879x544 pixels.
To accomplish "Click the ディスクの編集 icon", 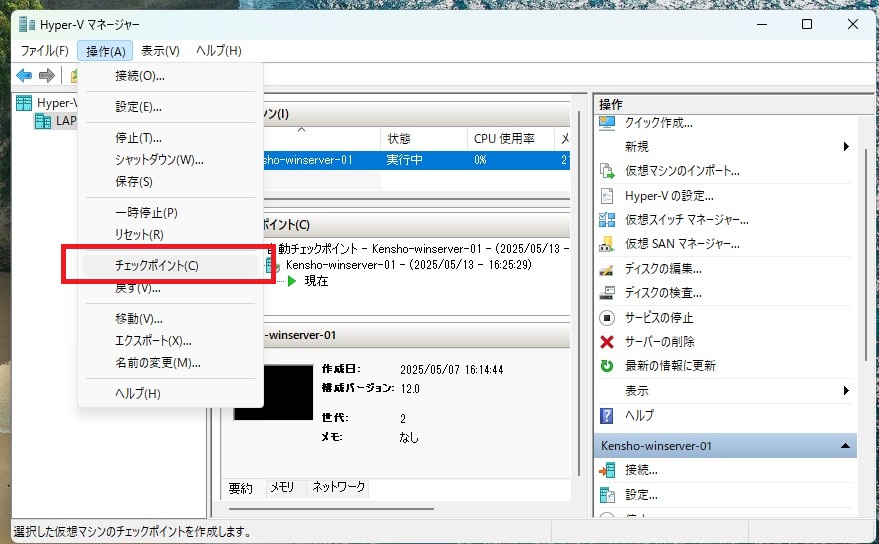I will pos(606,269).
